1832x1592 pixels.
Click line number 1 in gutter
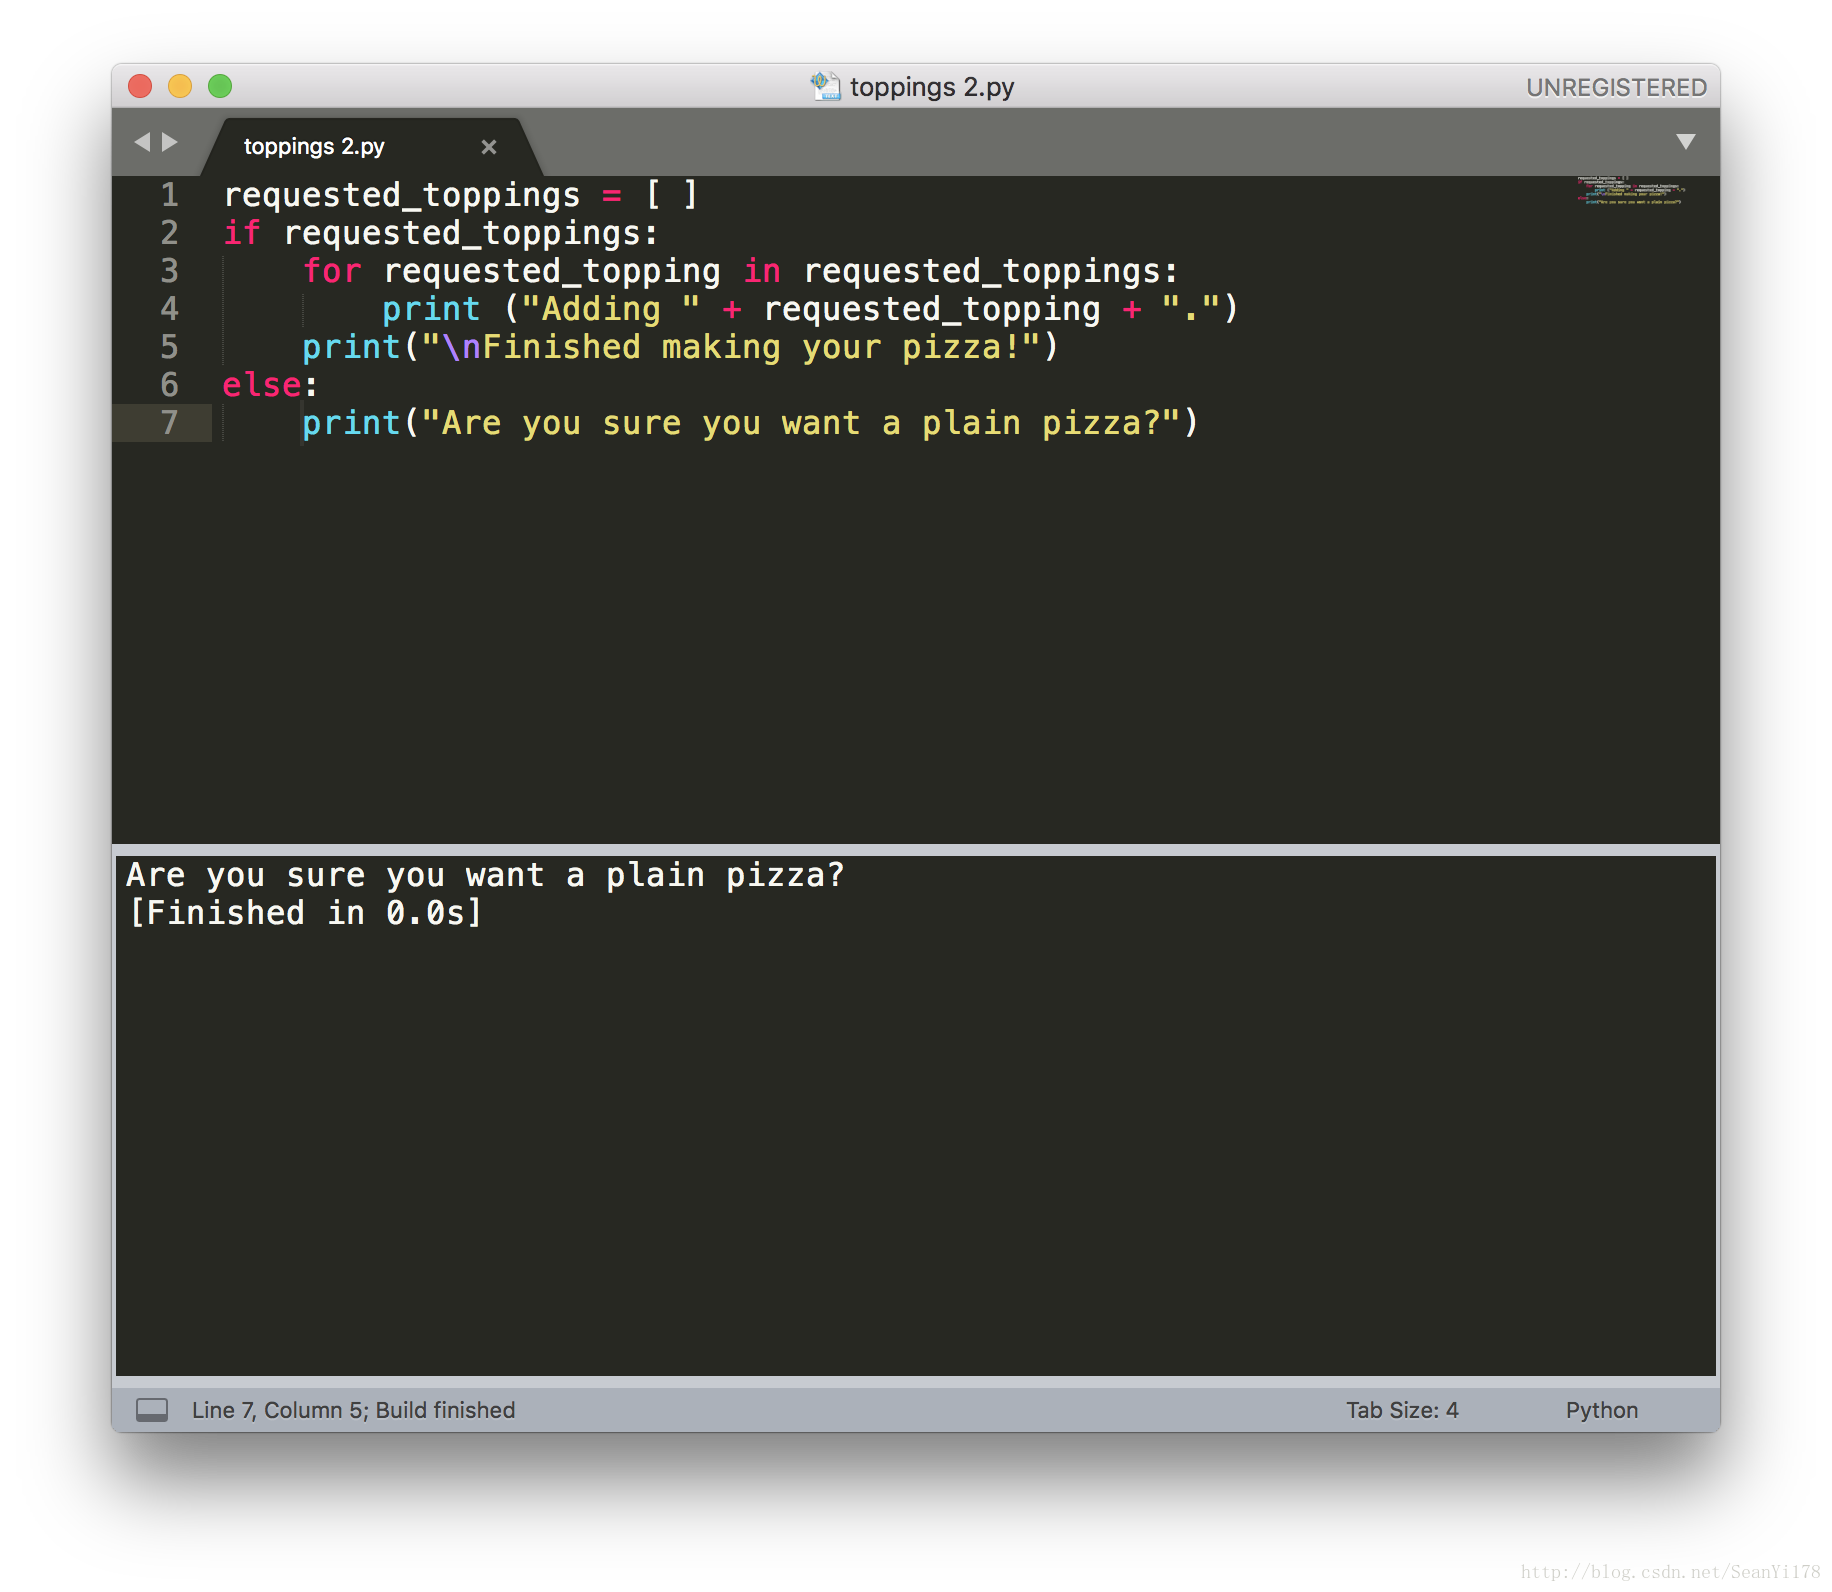click(x=170, y=195)
